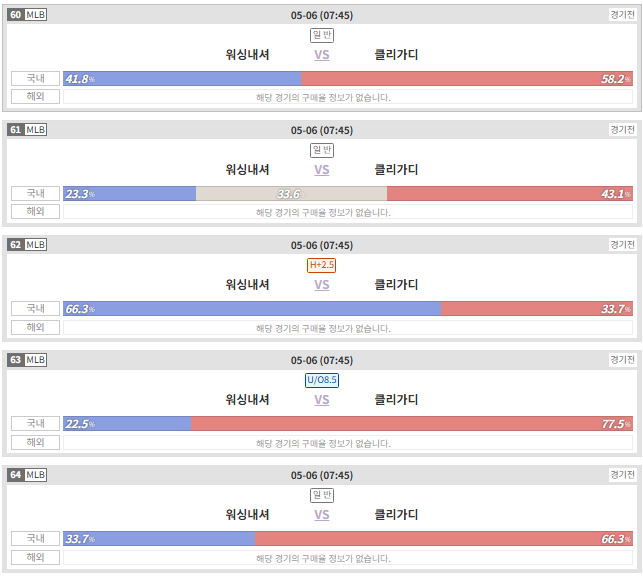The image size is (643, 576).
Task: Click the 77.5% red bar in match 63
Action: pyautogui.click(x=412, y=423)
